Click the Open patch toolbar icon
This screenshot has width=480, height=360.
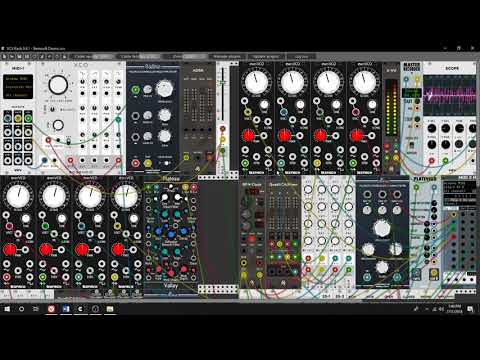[12, 57]
